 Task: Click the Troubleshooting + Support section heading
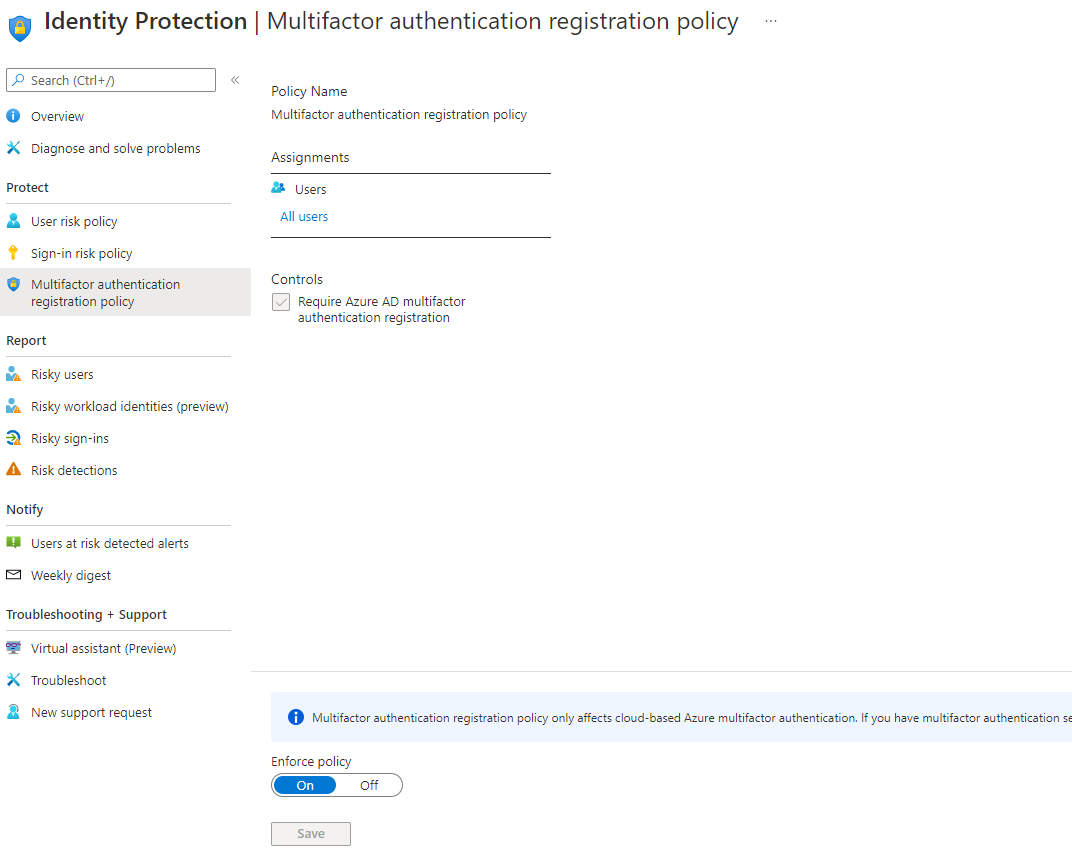click(86, 614)
